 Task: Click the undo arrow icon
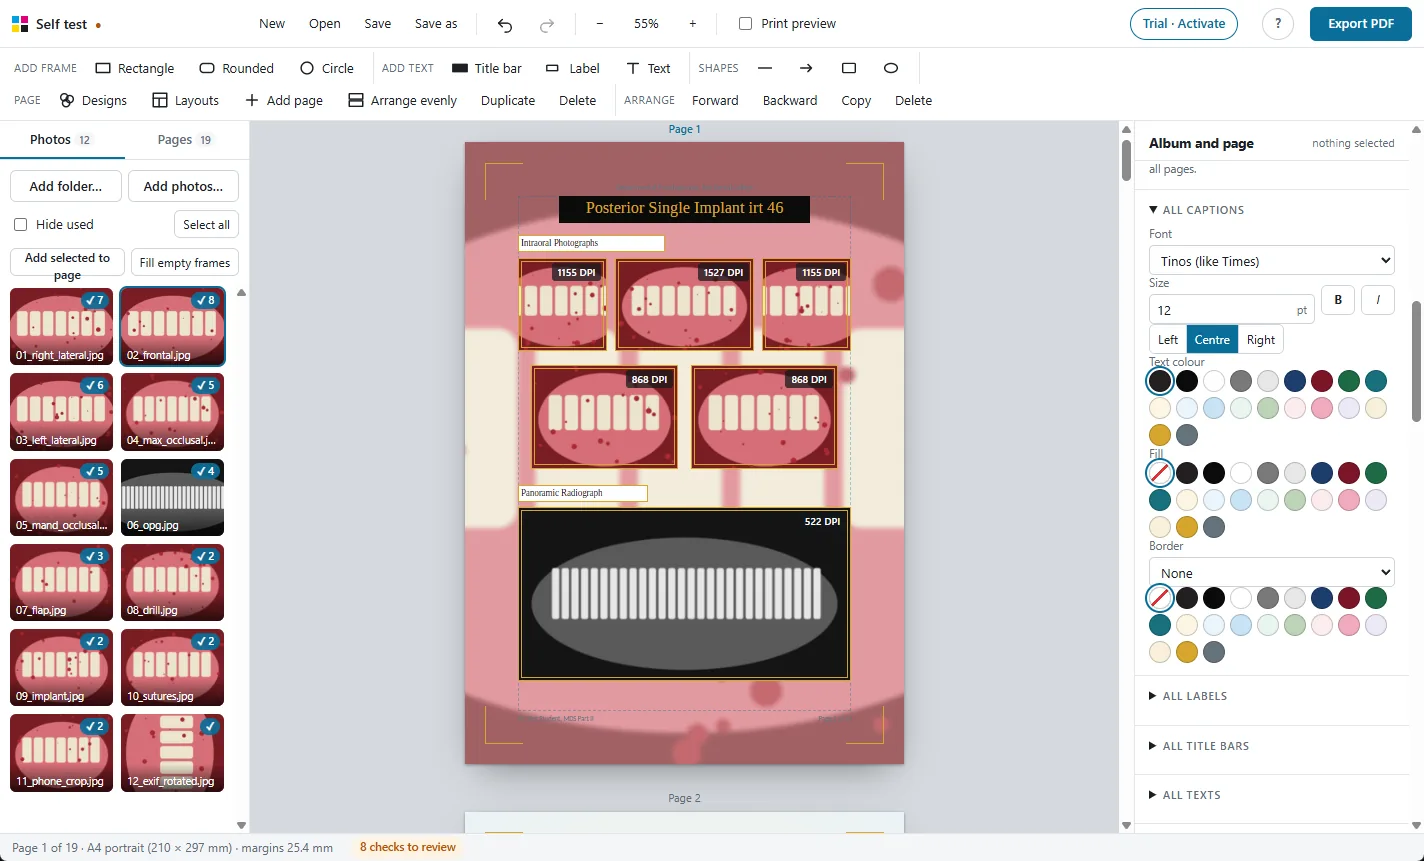(505, 24)
